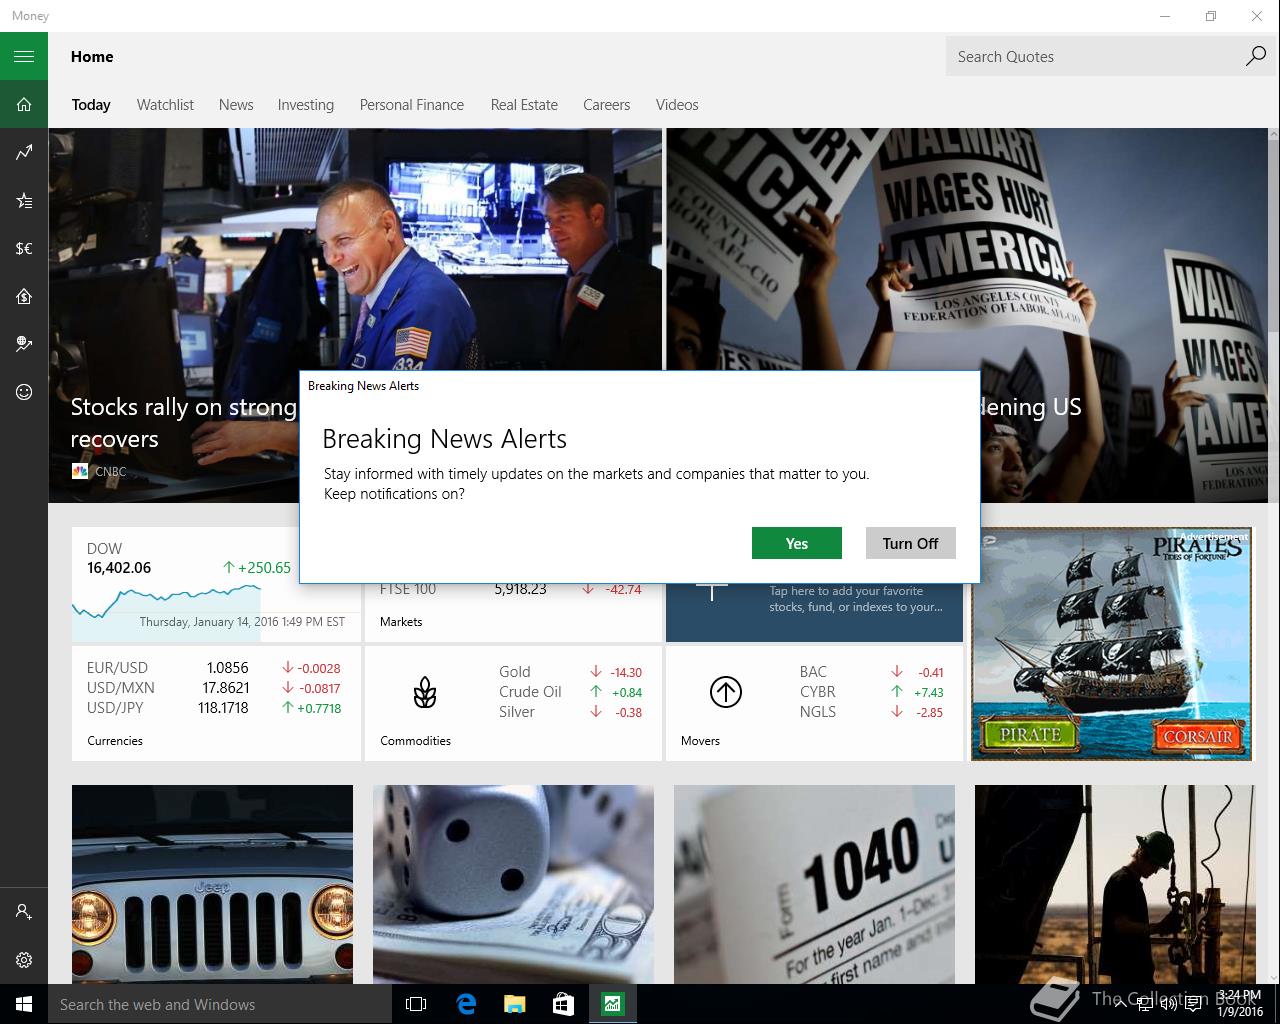Viewport: 1280px width, 1024px height.
Task: Switch to the Personal Finance tab
Action: (x=412, y=105)
